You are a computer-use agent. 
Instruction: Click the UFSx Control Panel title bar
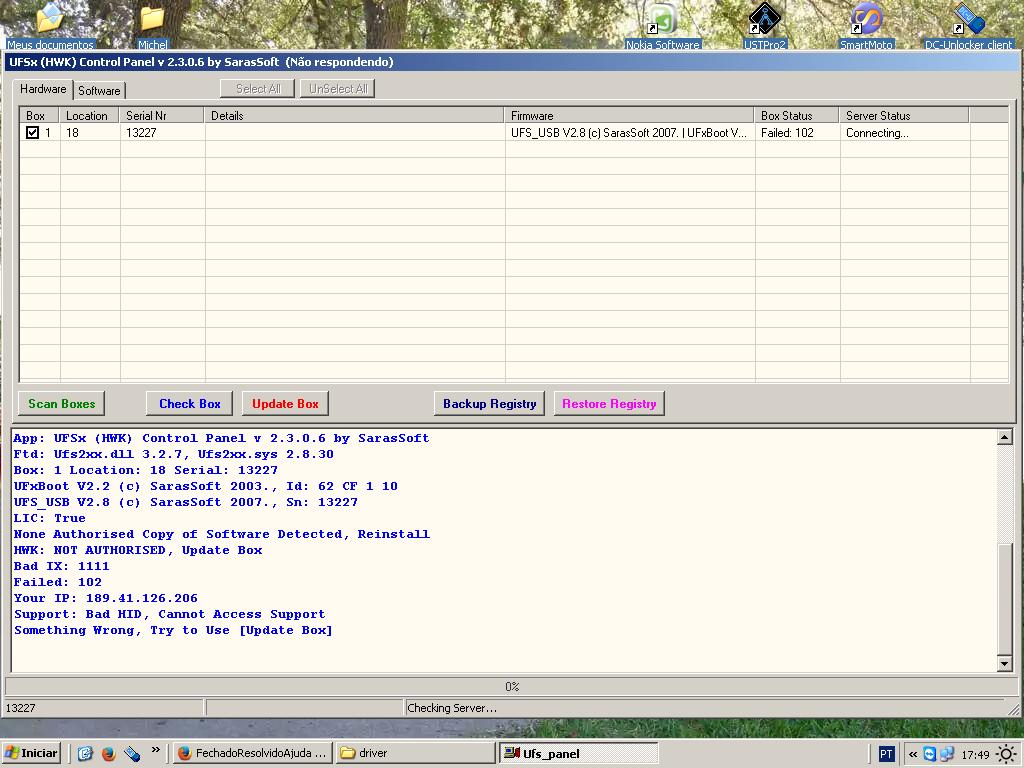tap(510, 62)
